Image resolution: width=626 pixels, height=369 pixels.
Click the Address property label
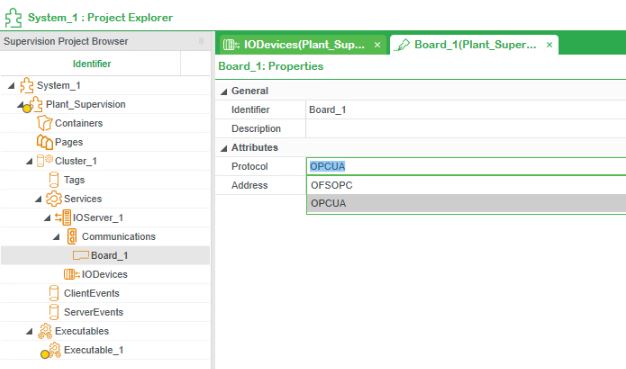click(250, 185)
